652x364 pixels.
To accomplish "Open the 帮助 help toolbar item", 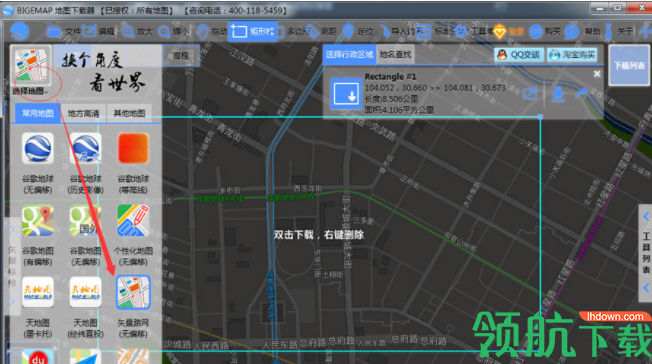I will point(582,31).
